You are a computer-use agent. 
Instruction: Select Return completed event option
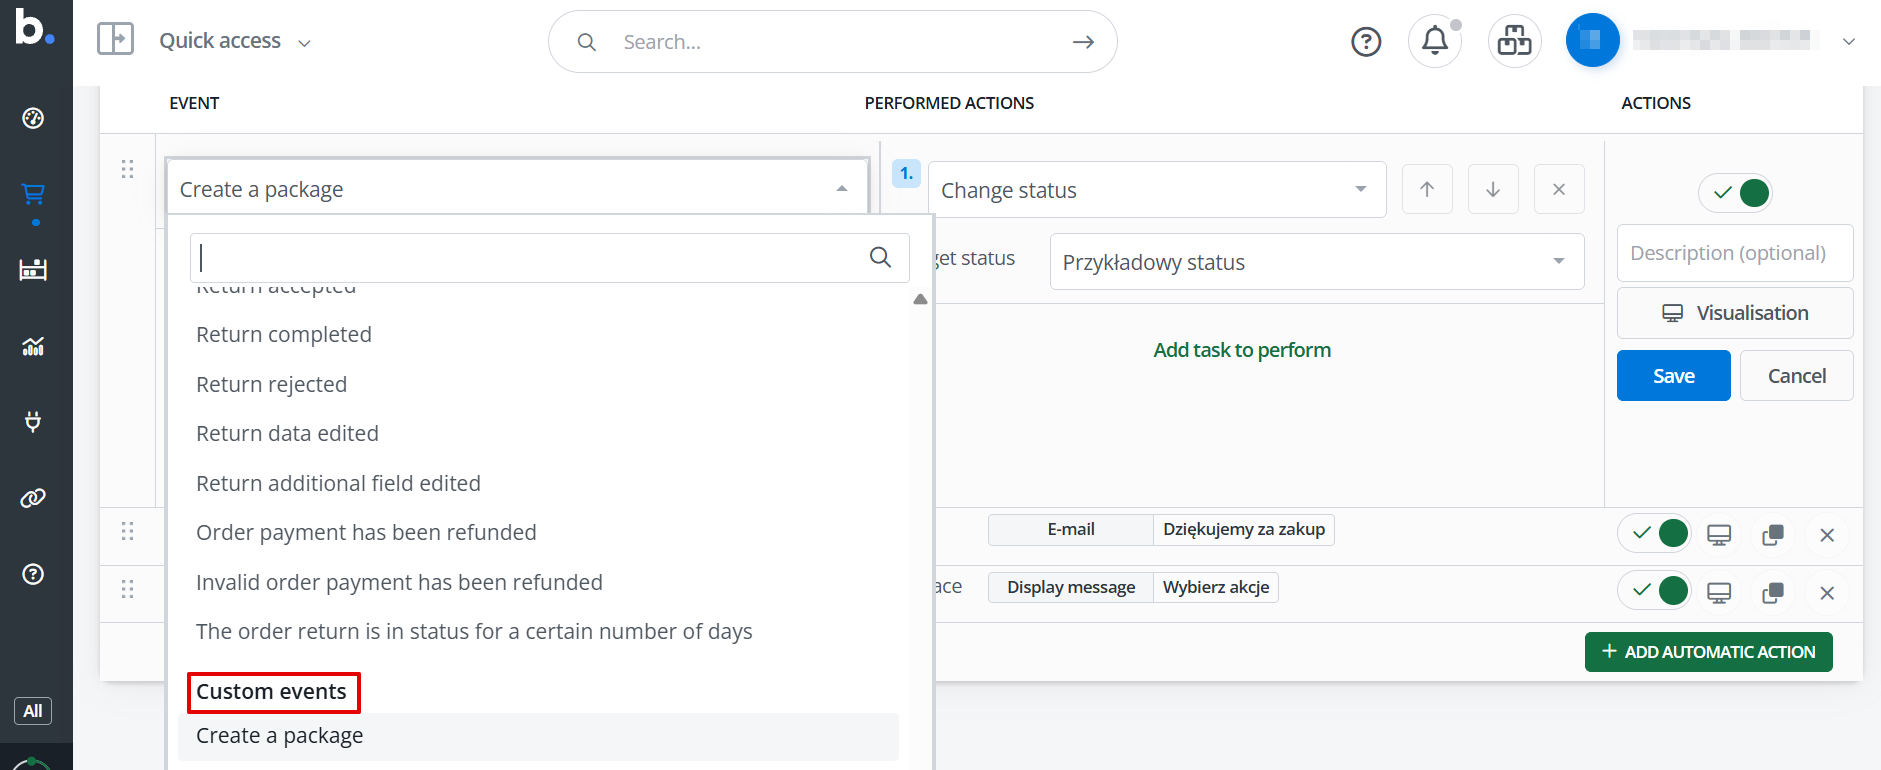click(x=284, y=335)
